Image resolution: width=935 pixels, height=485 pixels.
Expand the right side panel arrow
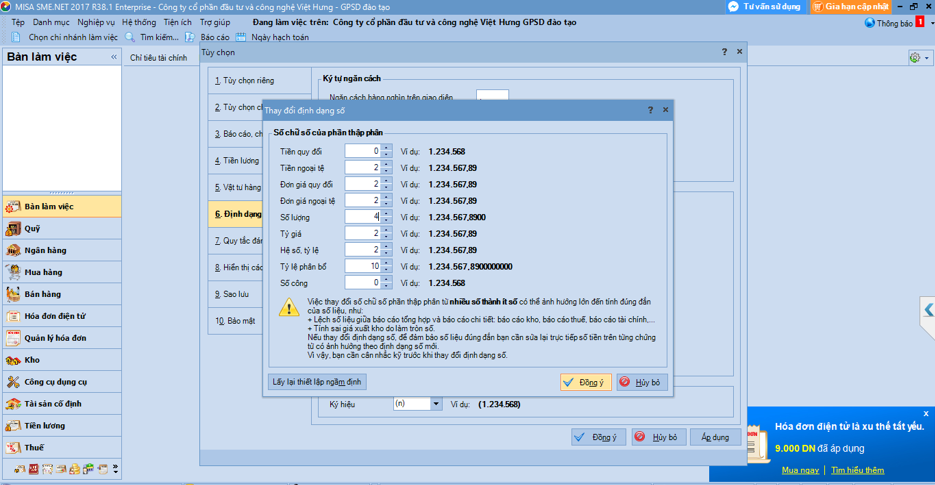click(928, 310)
